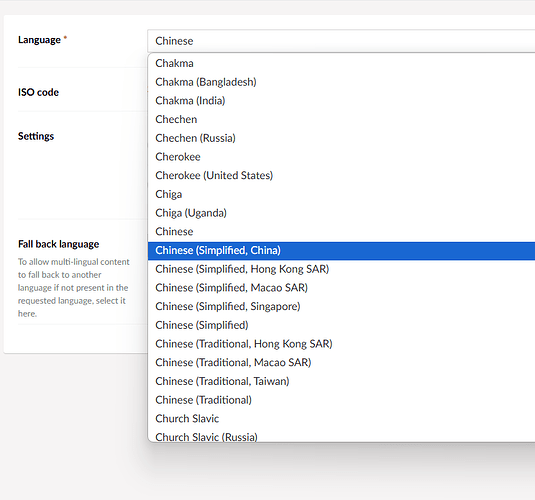
Task: Select Cherokee (United States) option
Action: (341, 175)
